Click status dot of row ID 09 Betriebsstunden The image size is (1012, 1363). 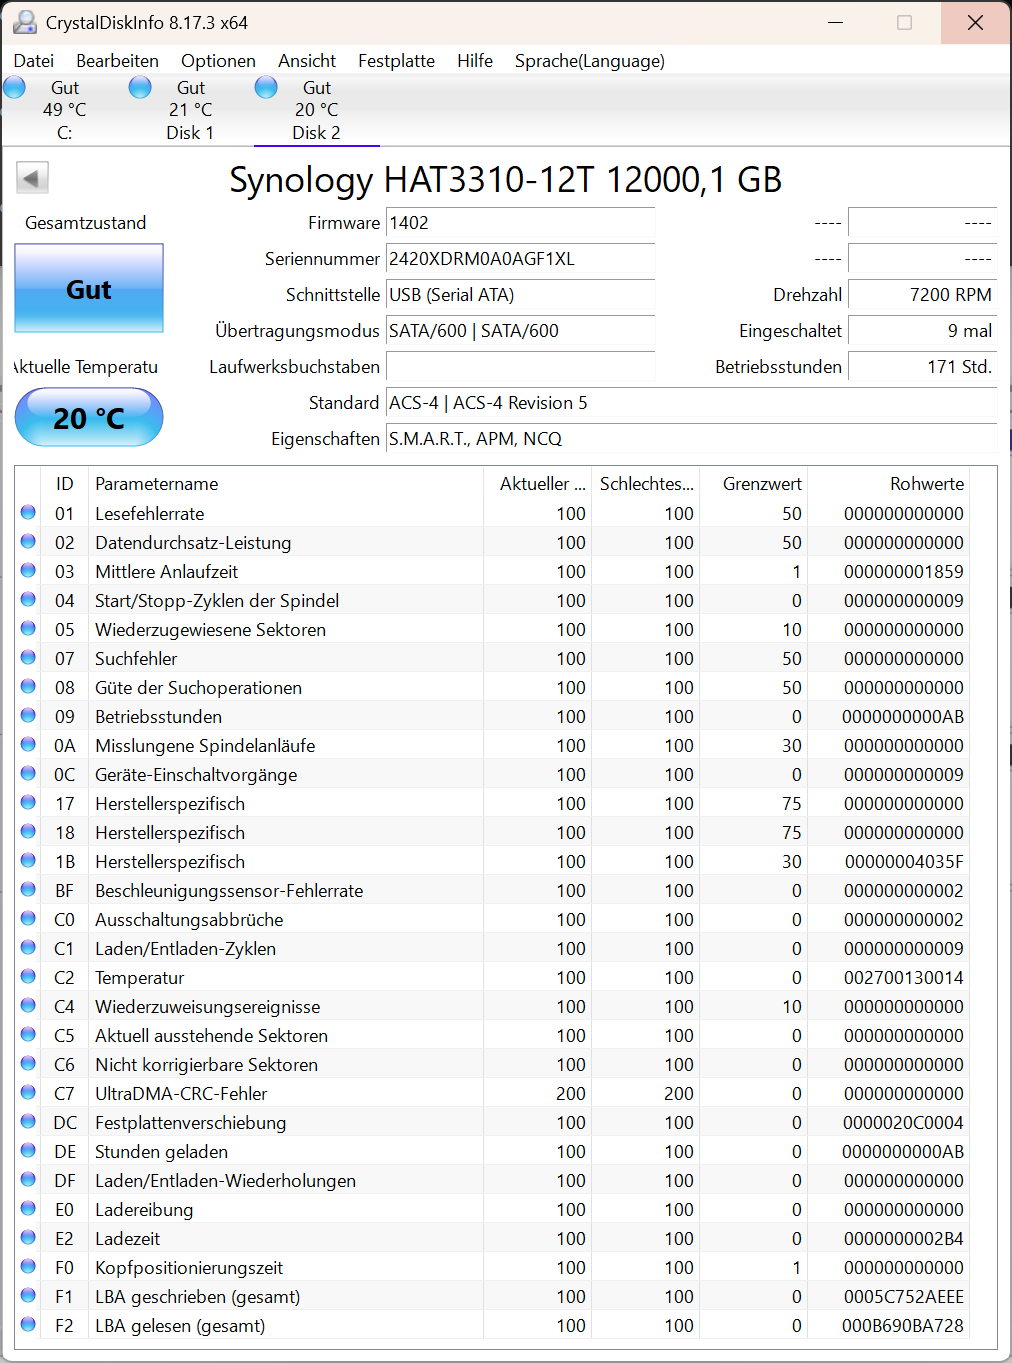pyautogui.click(x=28, y=715)
